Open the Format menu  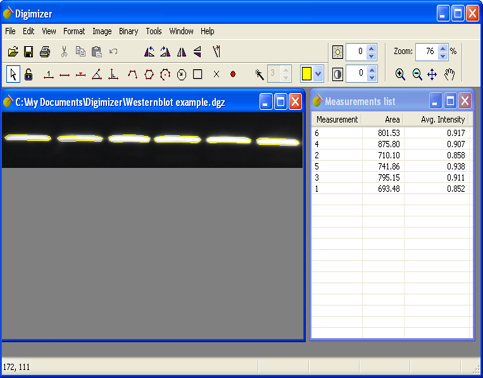pyautogui.click(x=74, y=31)
